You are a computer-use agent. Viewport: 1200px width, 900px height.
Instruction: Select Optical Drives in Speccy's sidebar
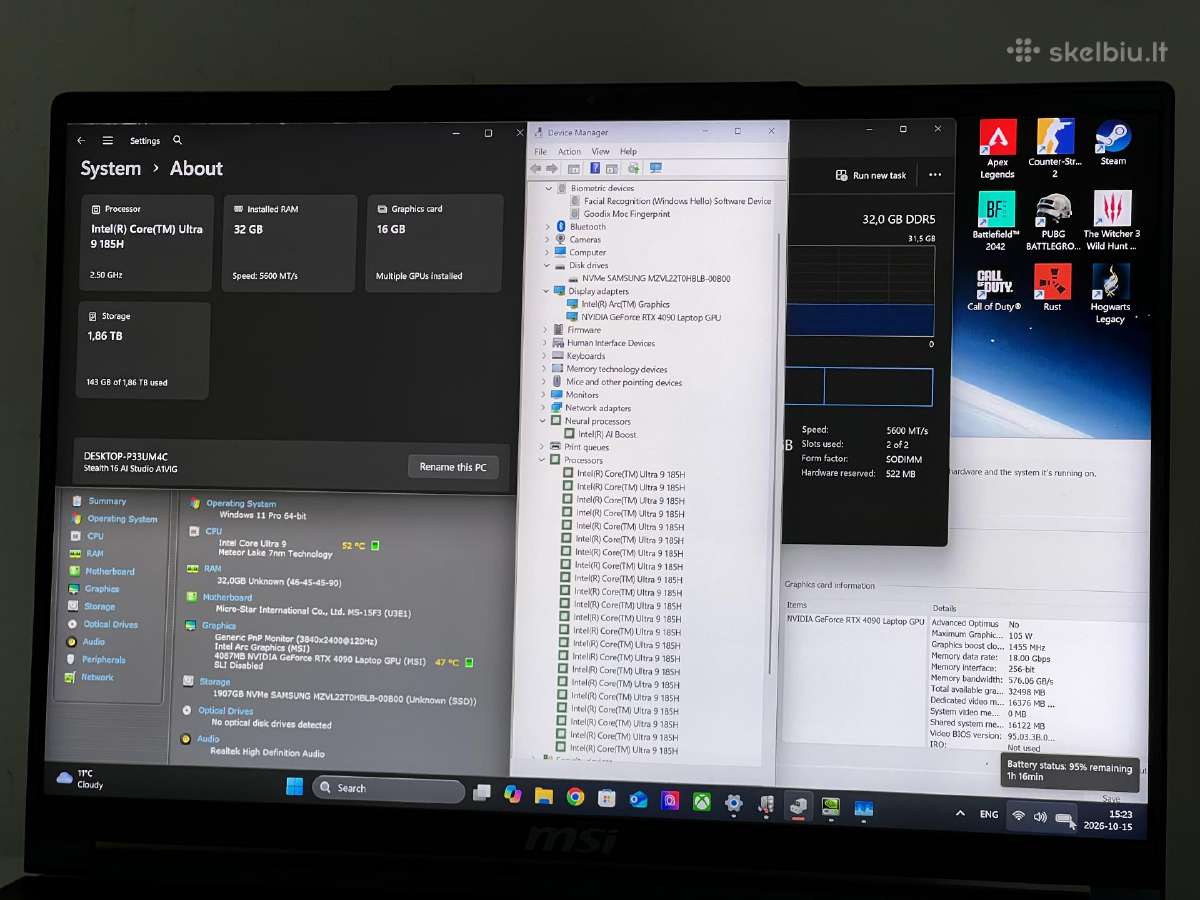click(103, 624)
